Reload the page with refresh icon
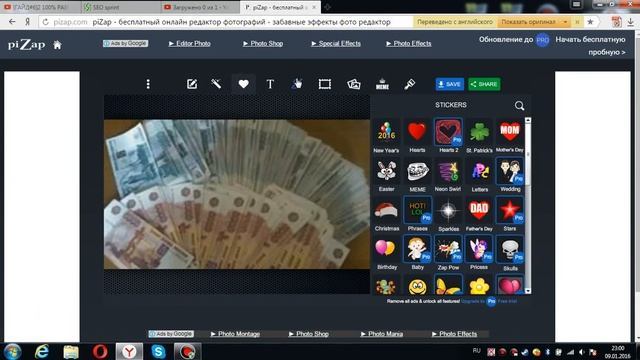Image resolution: width=640 pixels, height=360 pixels. click(x=45, y=22)
